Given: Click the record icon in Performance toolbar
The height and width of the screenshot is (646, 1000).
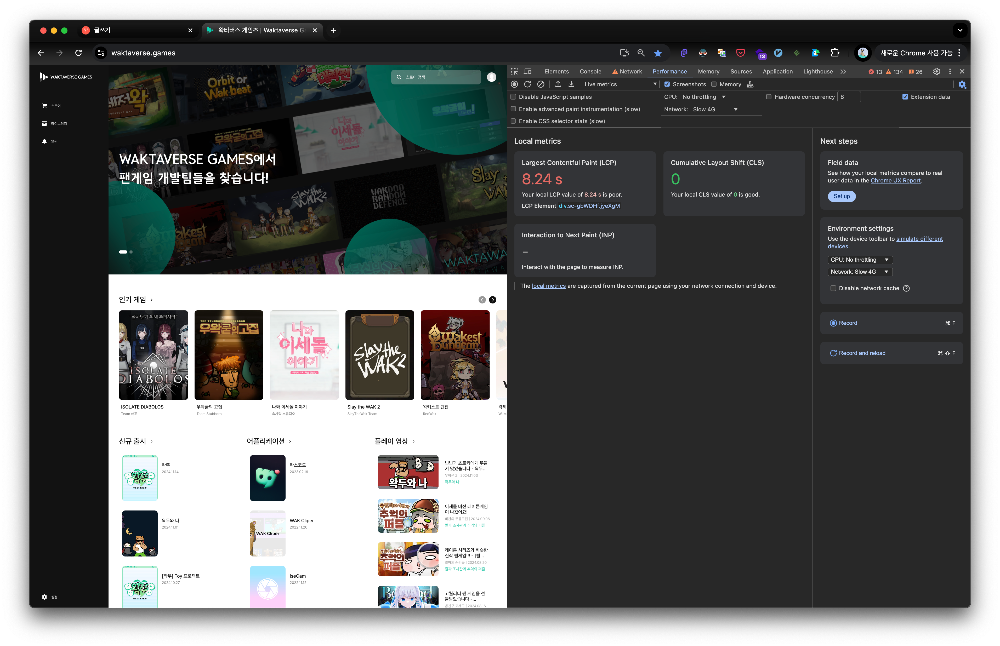Looking at the screenshot, I should click(515, 84).
